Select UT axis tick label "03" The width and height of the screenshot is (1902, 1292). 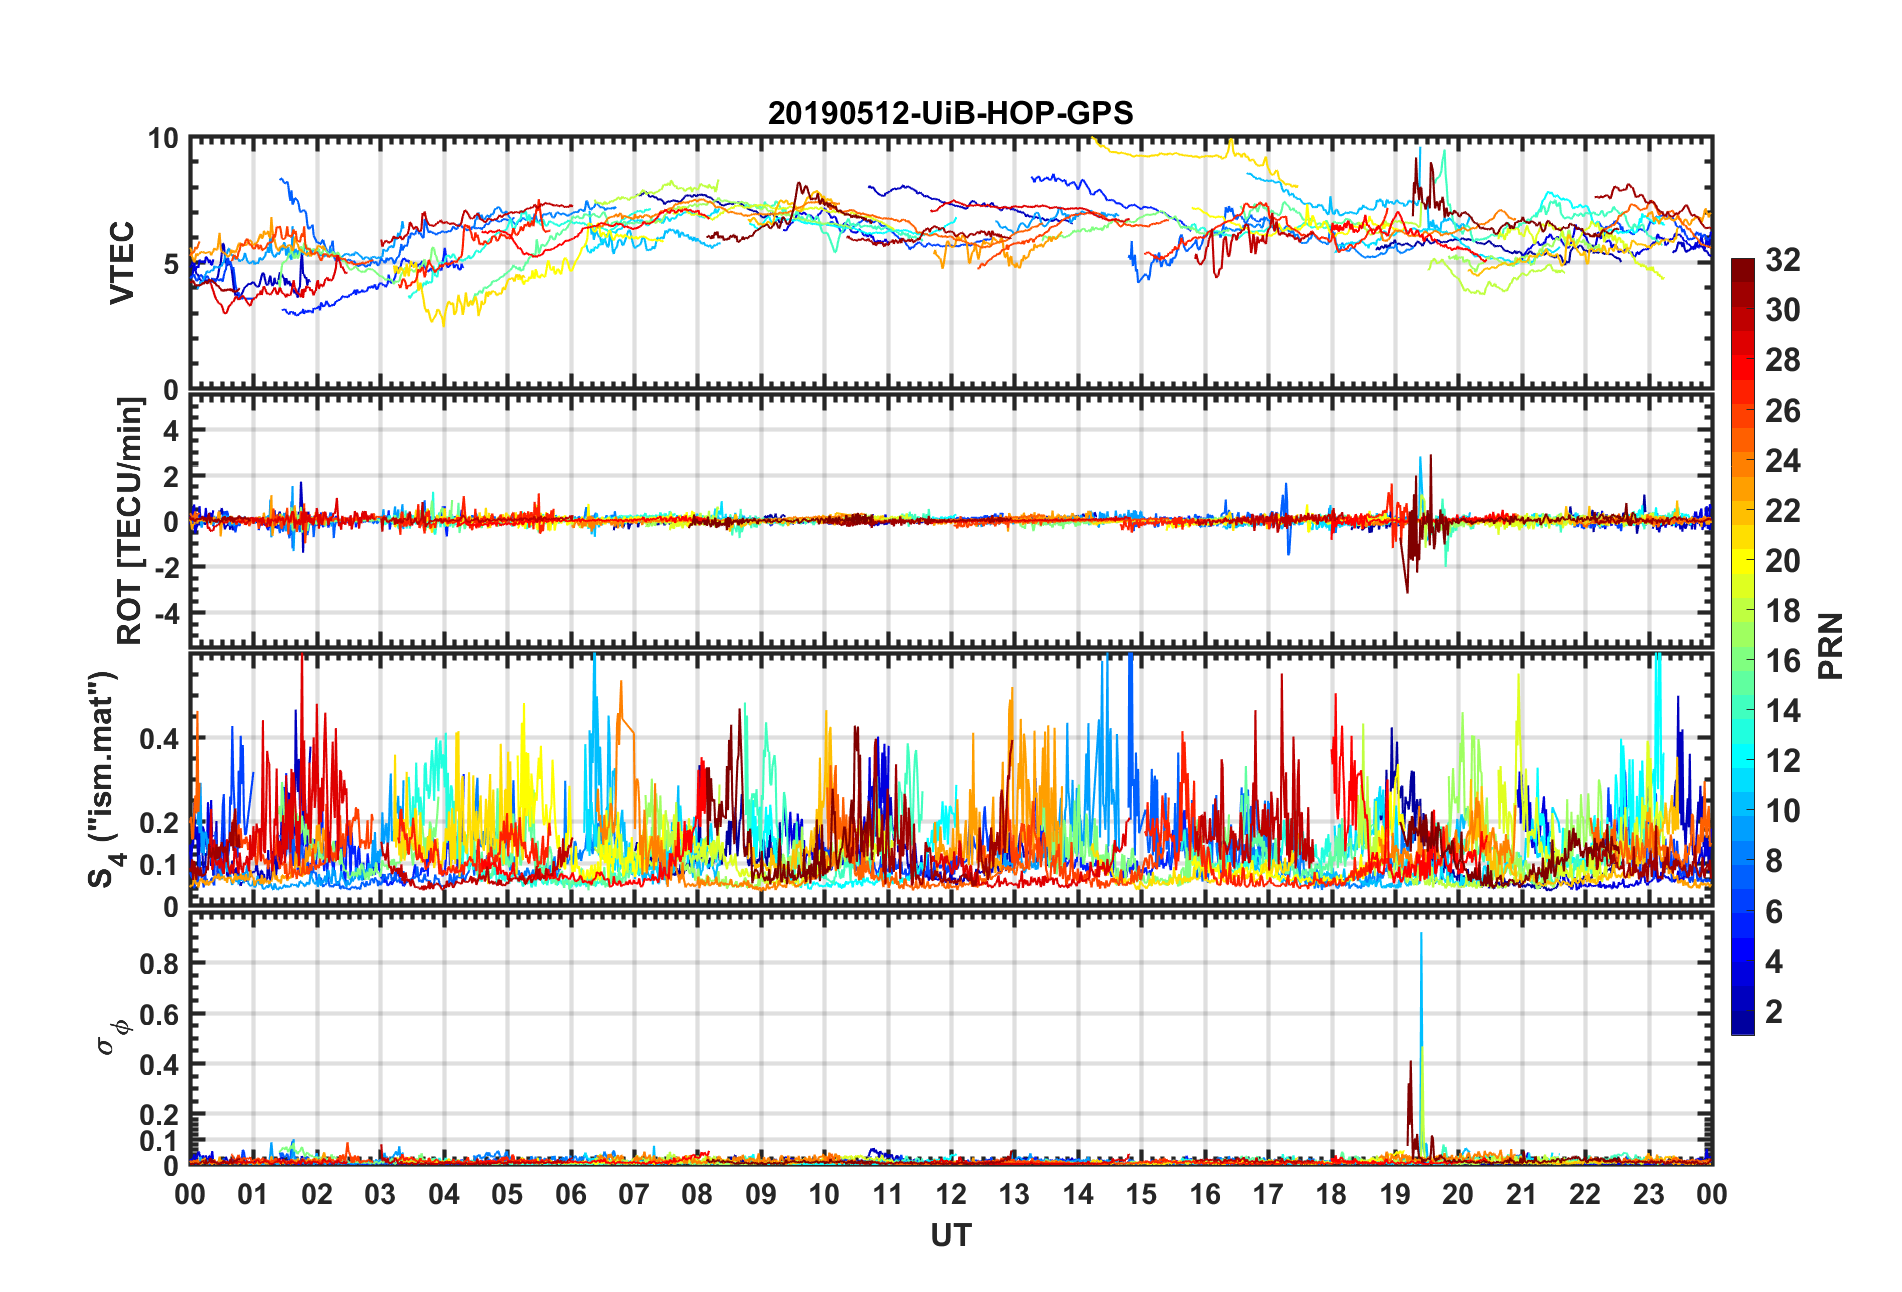click(380, 1194)
